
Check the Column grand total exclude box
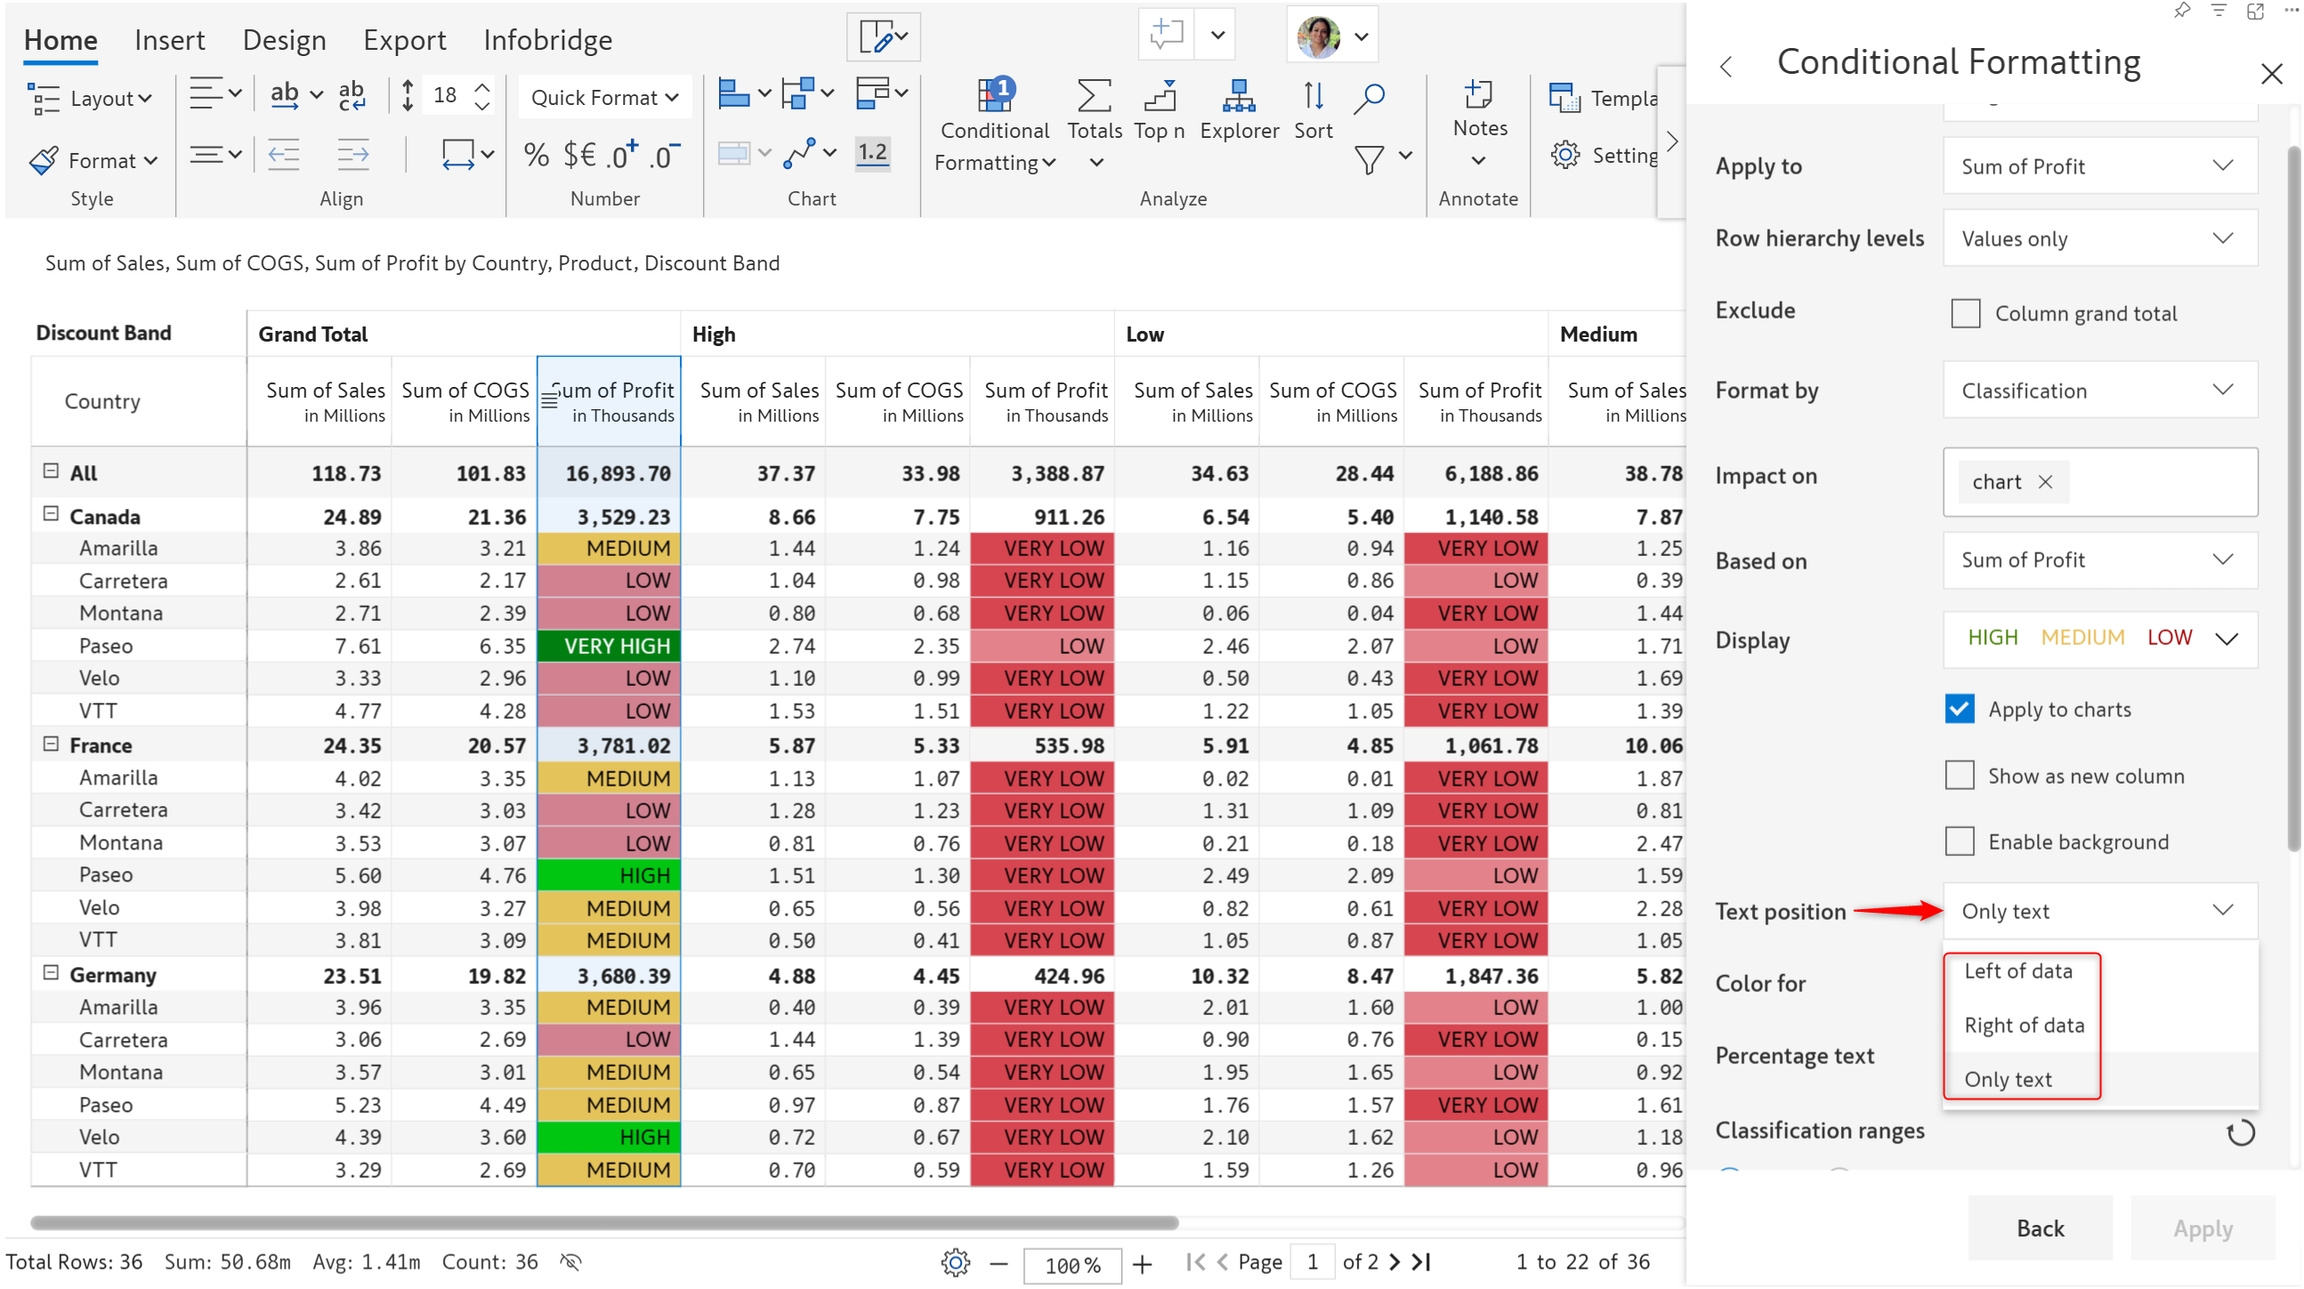pyautogui.click(x=1965, y=313)
